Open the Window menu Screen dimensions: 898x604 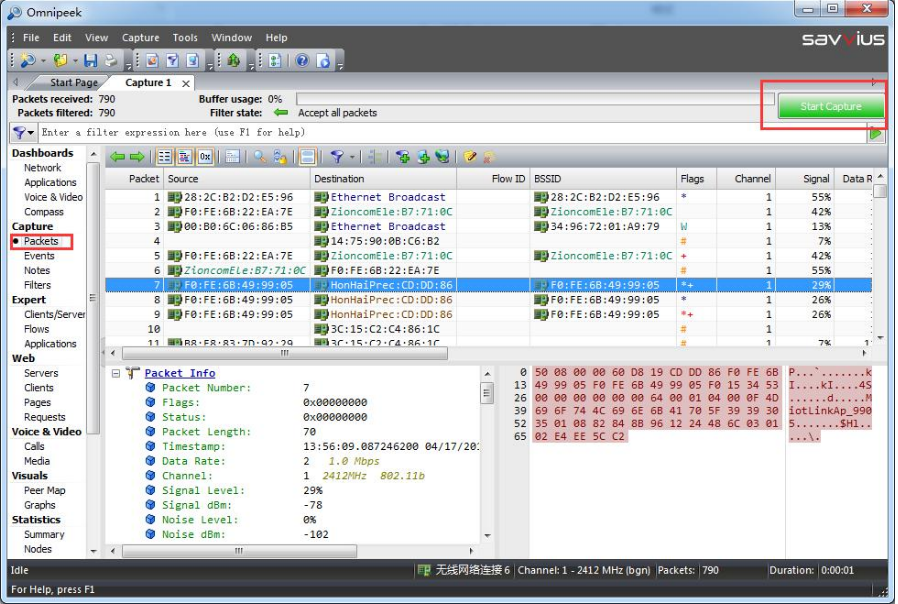tap(231, 38)
